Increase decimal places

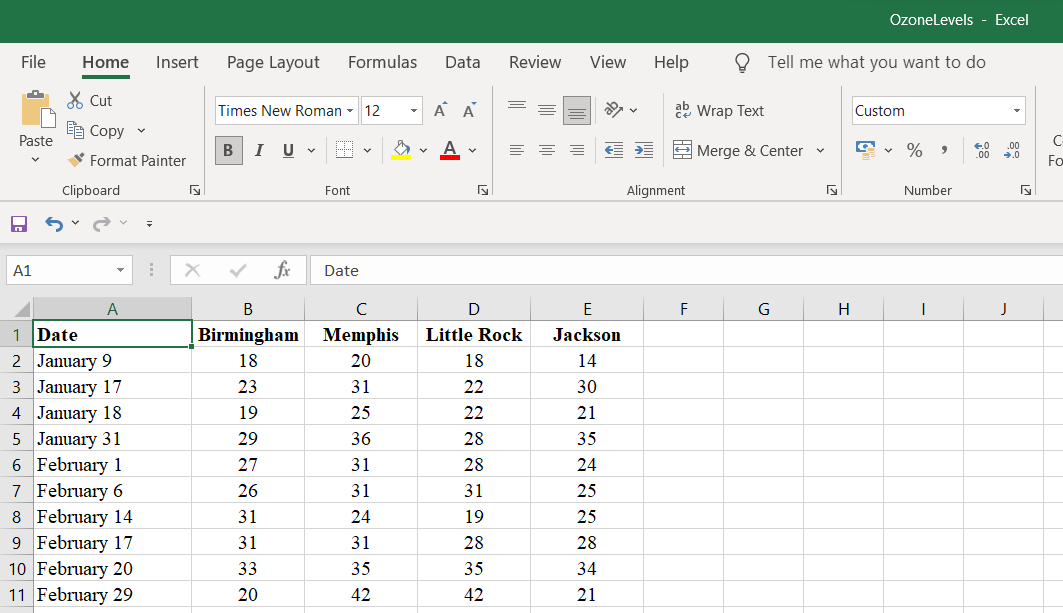(982, 150)
